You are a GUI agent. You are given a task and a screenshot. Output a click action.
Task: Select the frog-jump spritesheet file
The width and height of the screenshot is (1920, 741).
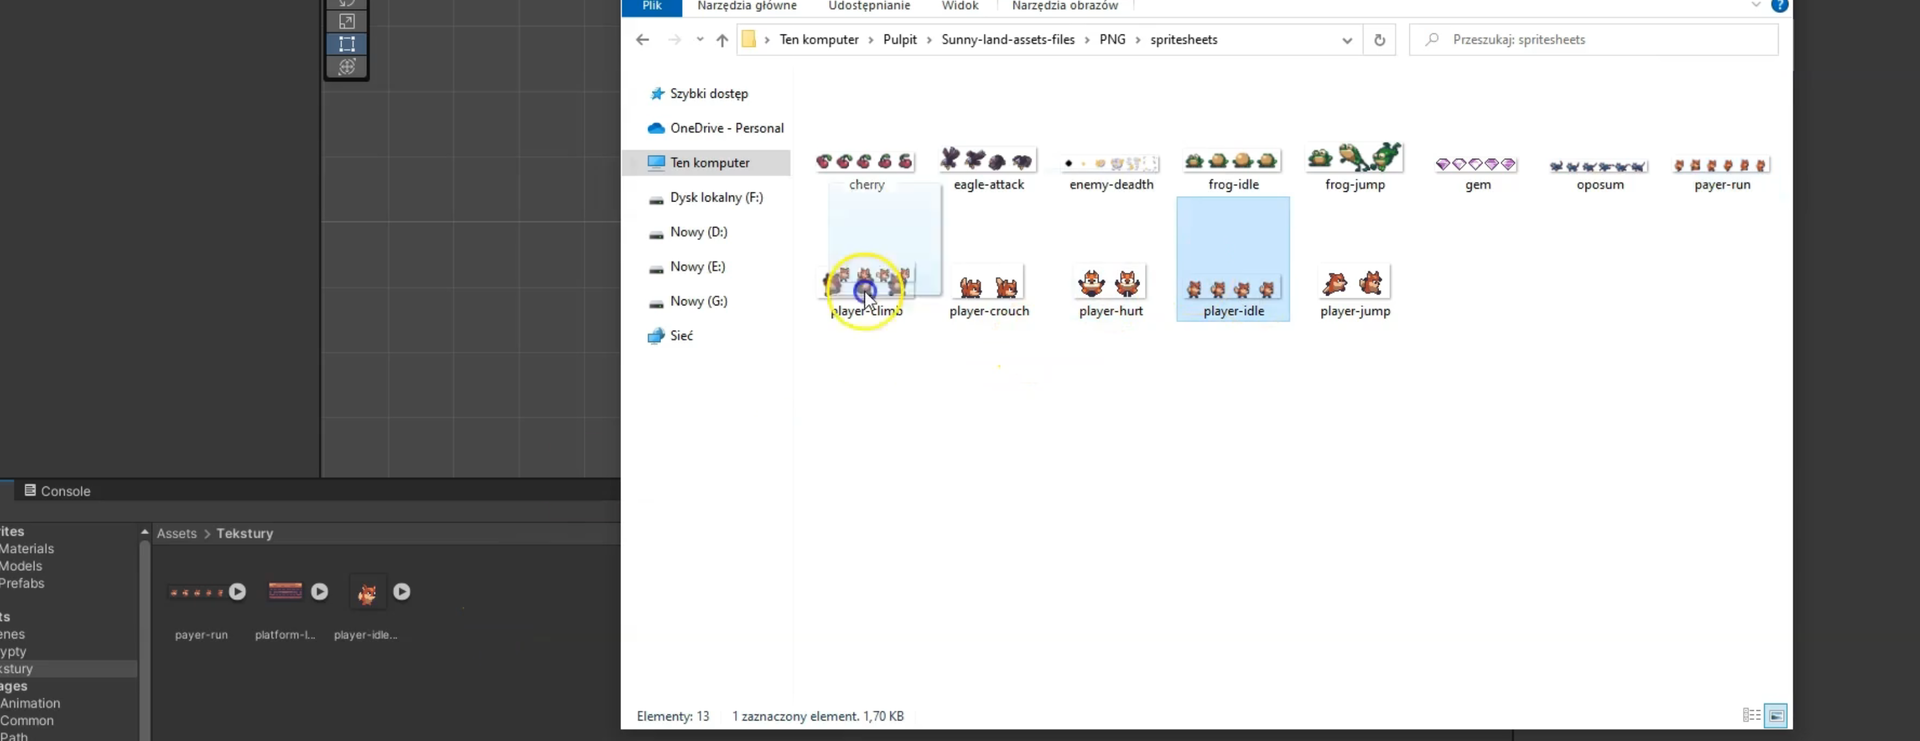pyautogui.click(x=1355, y=166)
